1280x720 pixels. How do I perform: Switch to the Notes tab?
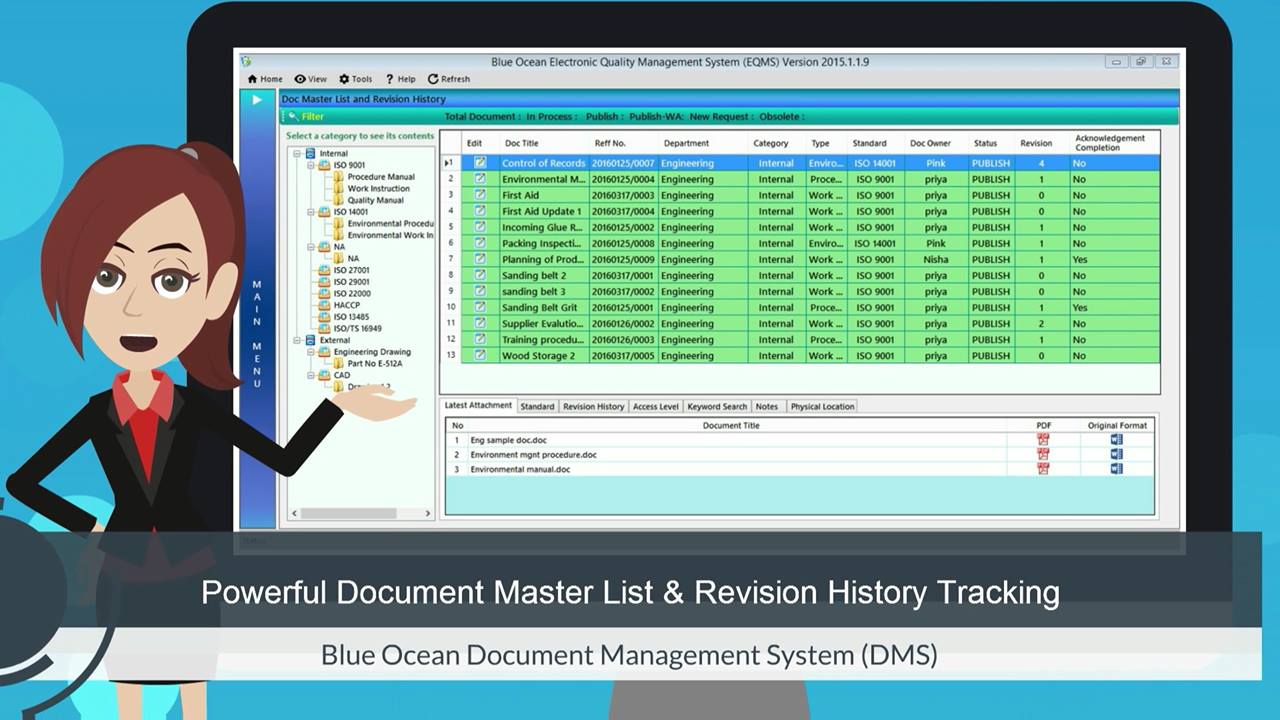767,407
